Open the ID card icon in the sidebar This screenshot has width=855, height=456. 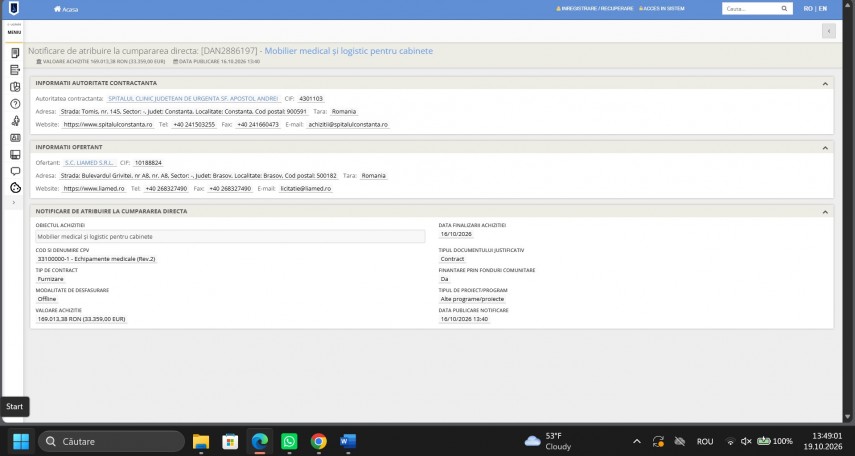[15, 137]
